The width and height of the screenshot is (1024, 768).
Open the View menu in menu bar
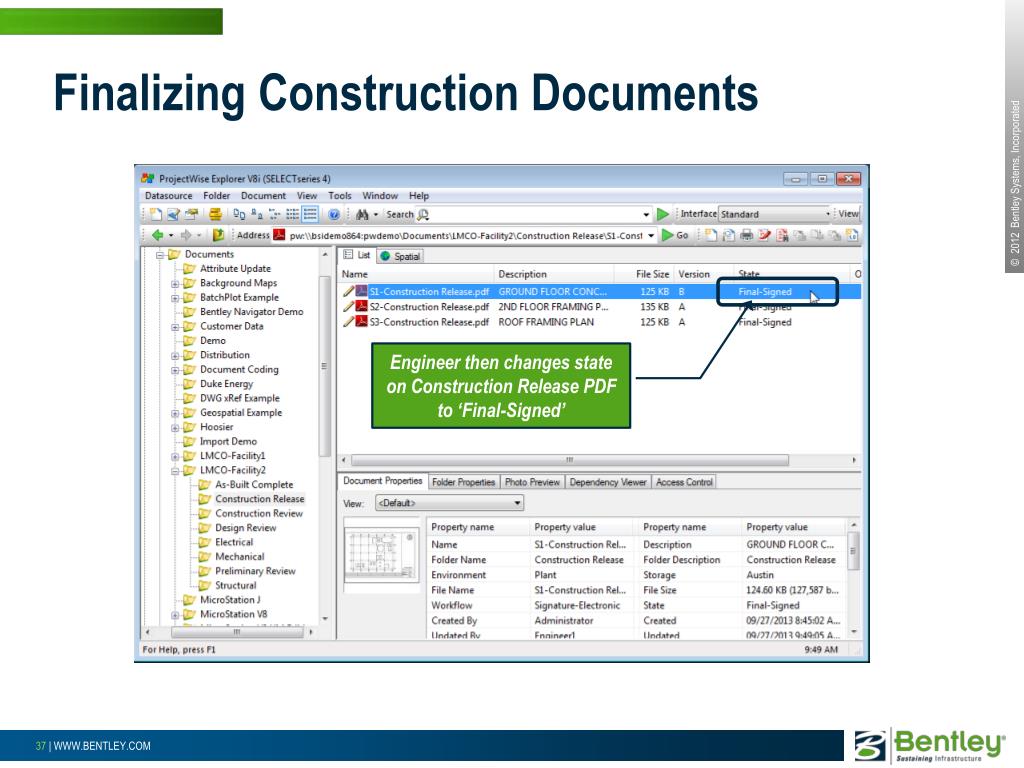[307, 196]
